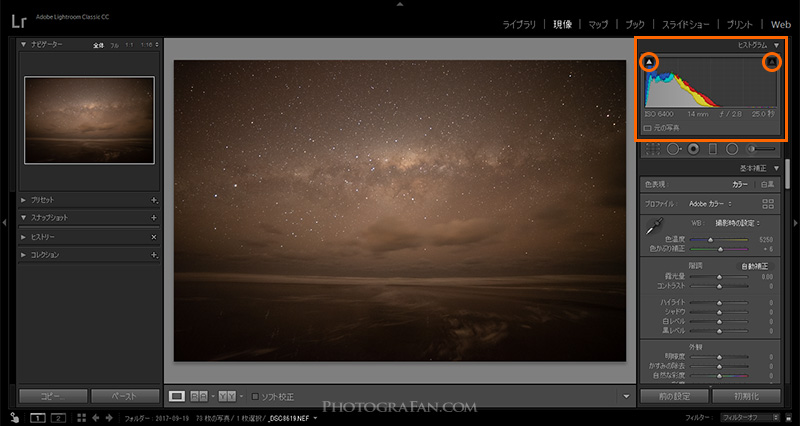Open Grid view from filmstrip bar
This screenshot has height=426, width=800.
tap(82, 418)
